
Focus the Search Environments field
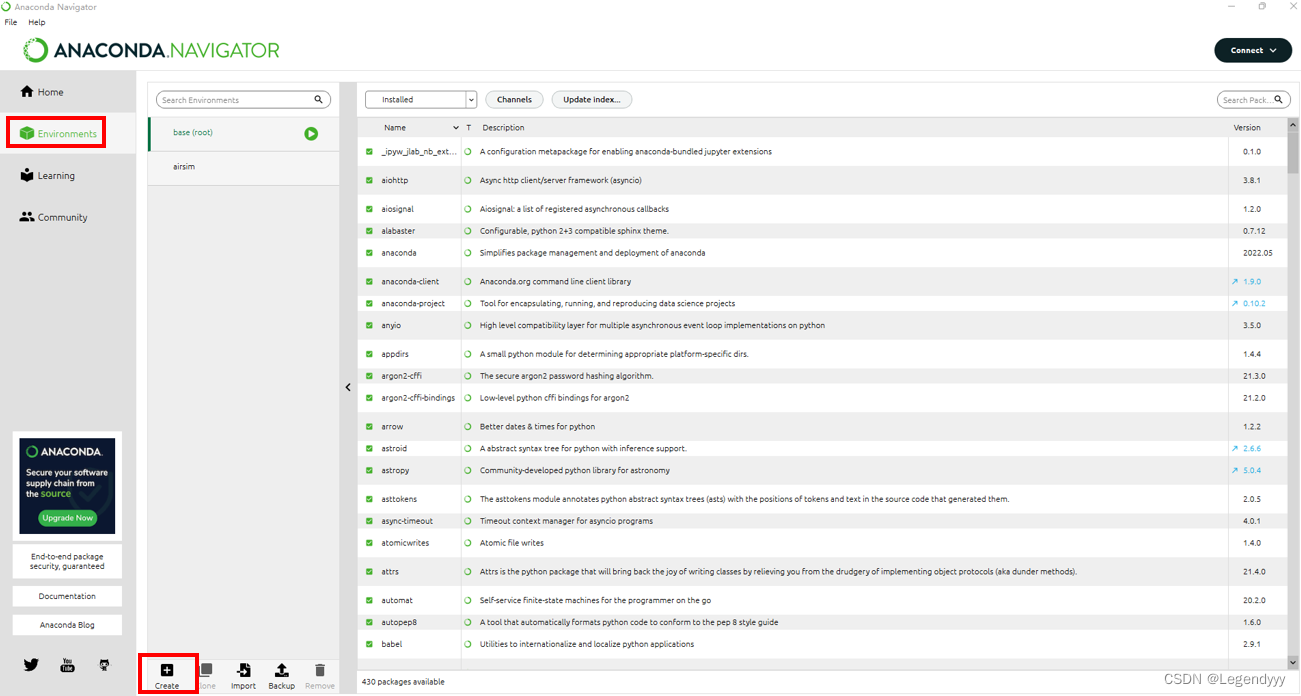(x=244, y=100)
